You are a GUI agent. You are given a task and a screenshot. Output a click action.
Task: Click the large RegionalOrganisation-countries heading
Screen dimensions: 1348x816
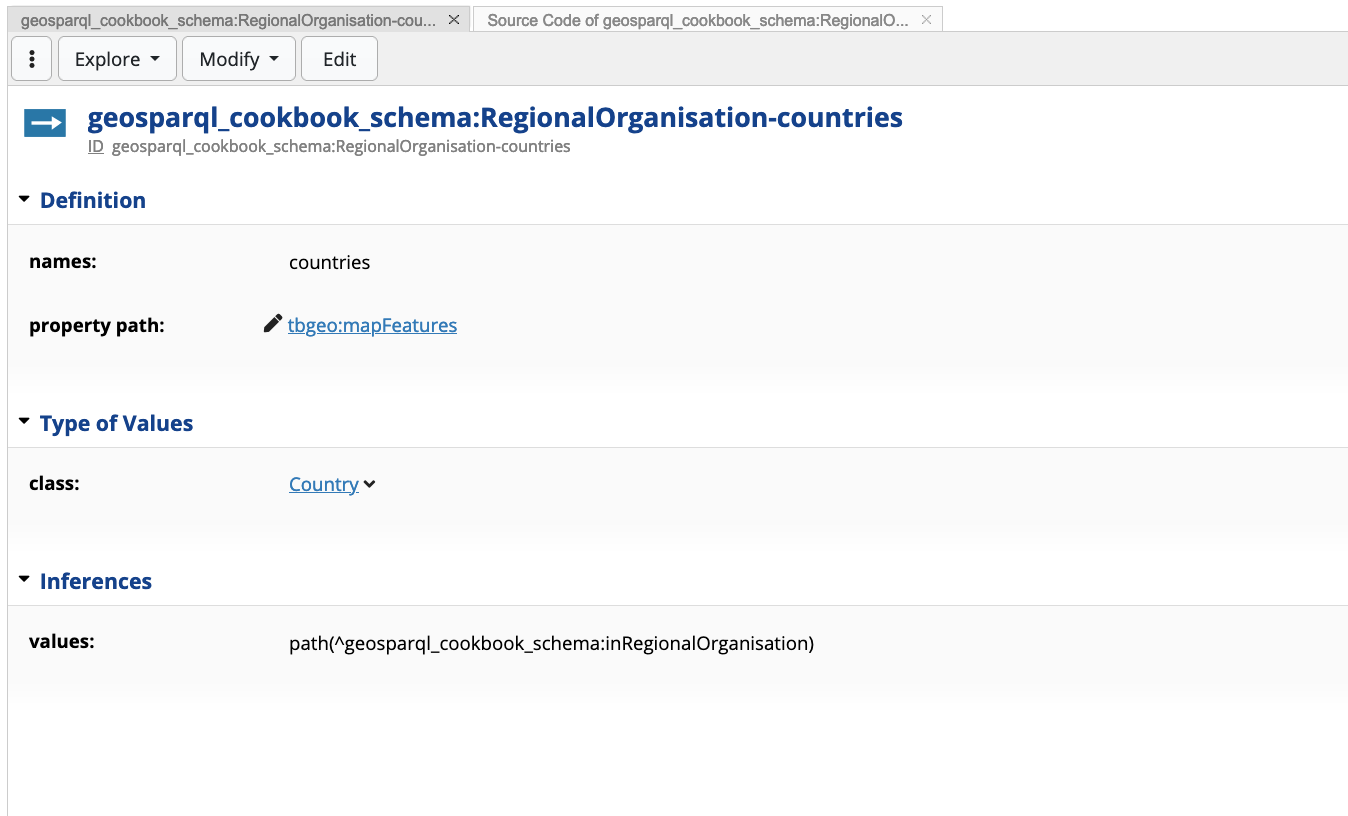tap(495, 118)
